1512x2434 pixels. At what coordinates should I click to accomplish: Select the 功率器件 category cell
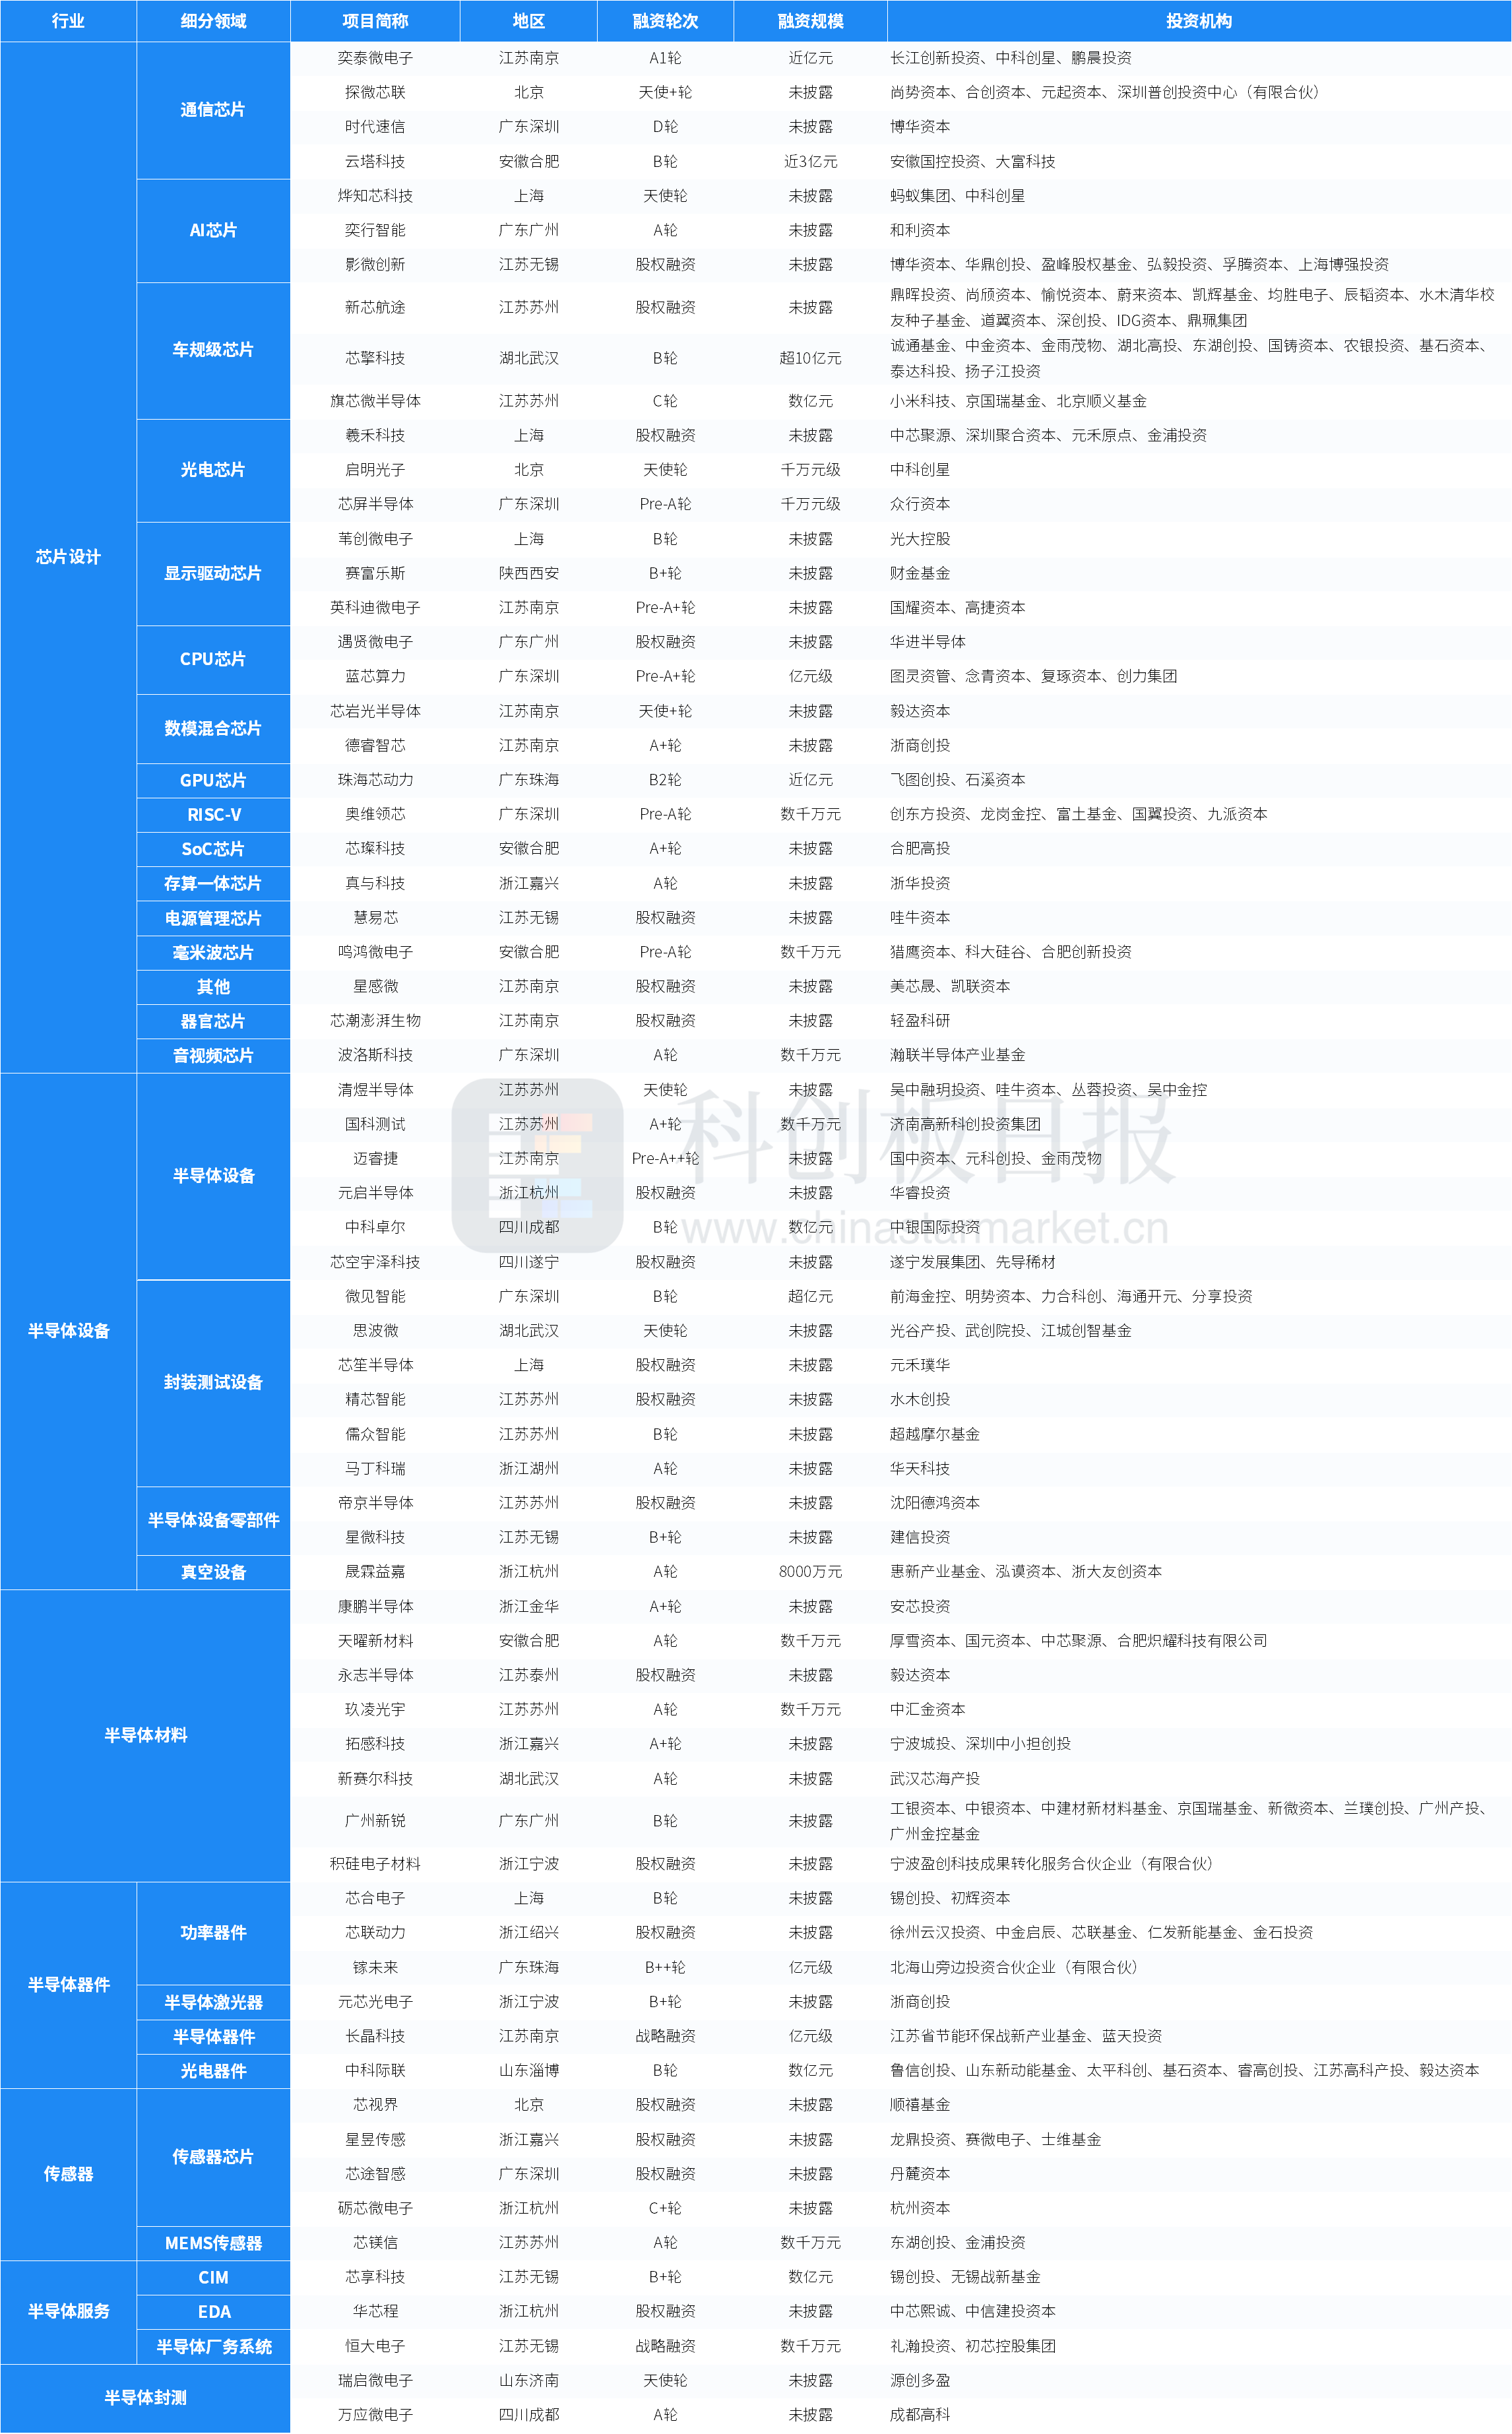pos(213,1933)
